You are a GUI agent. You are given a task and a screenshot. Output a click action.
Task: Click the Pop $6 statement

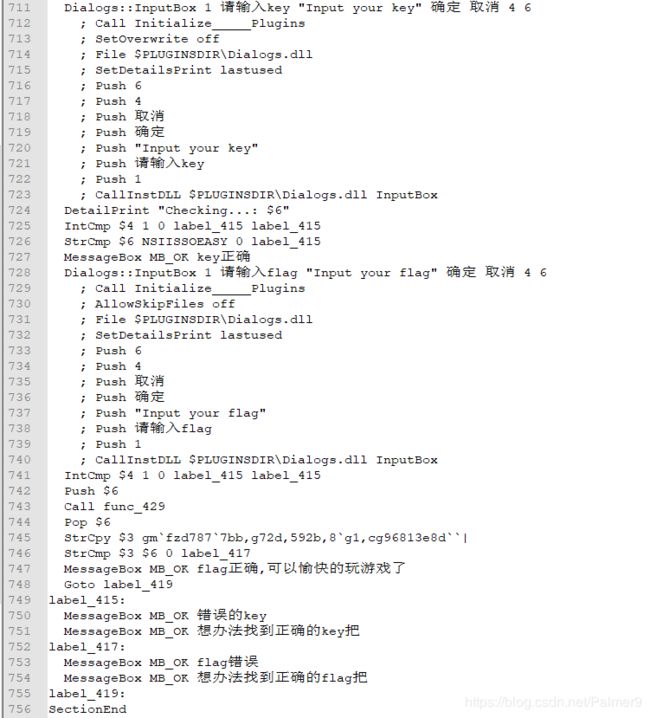point(87,522)
